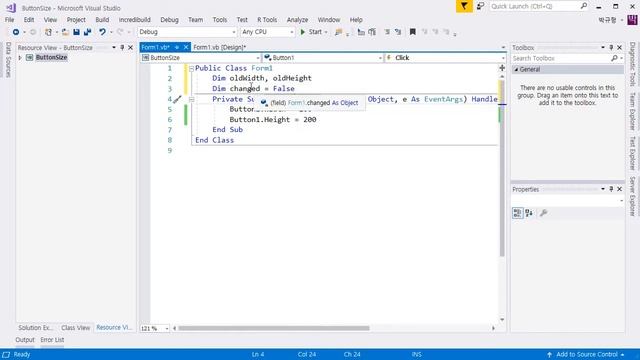Click the Search Toolbox magnifier icon
The image size is (640, 360).
[x=614, y=58]
